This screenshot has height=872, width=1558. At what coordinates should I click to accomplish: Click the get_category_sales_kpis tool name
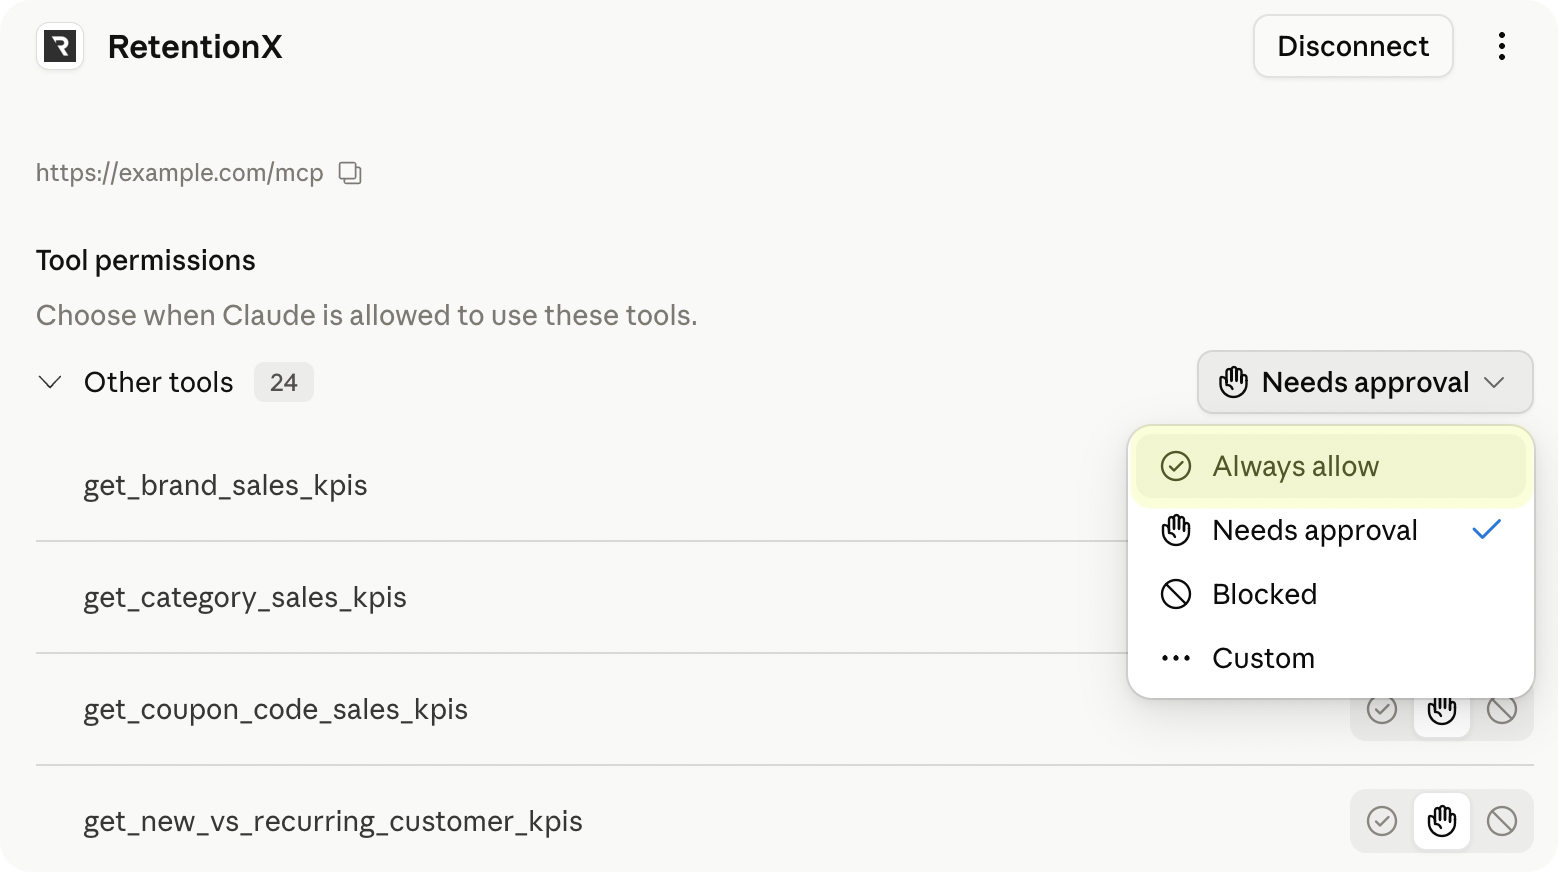[245, 598]
